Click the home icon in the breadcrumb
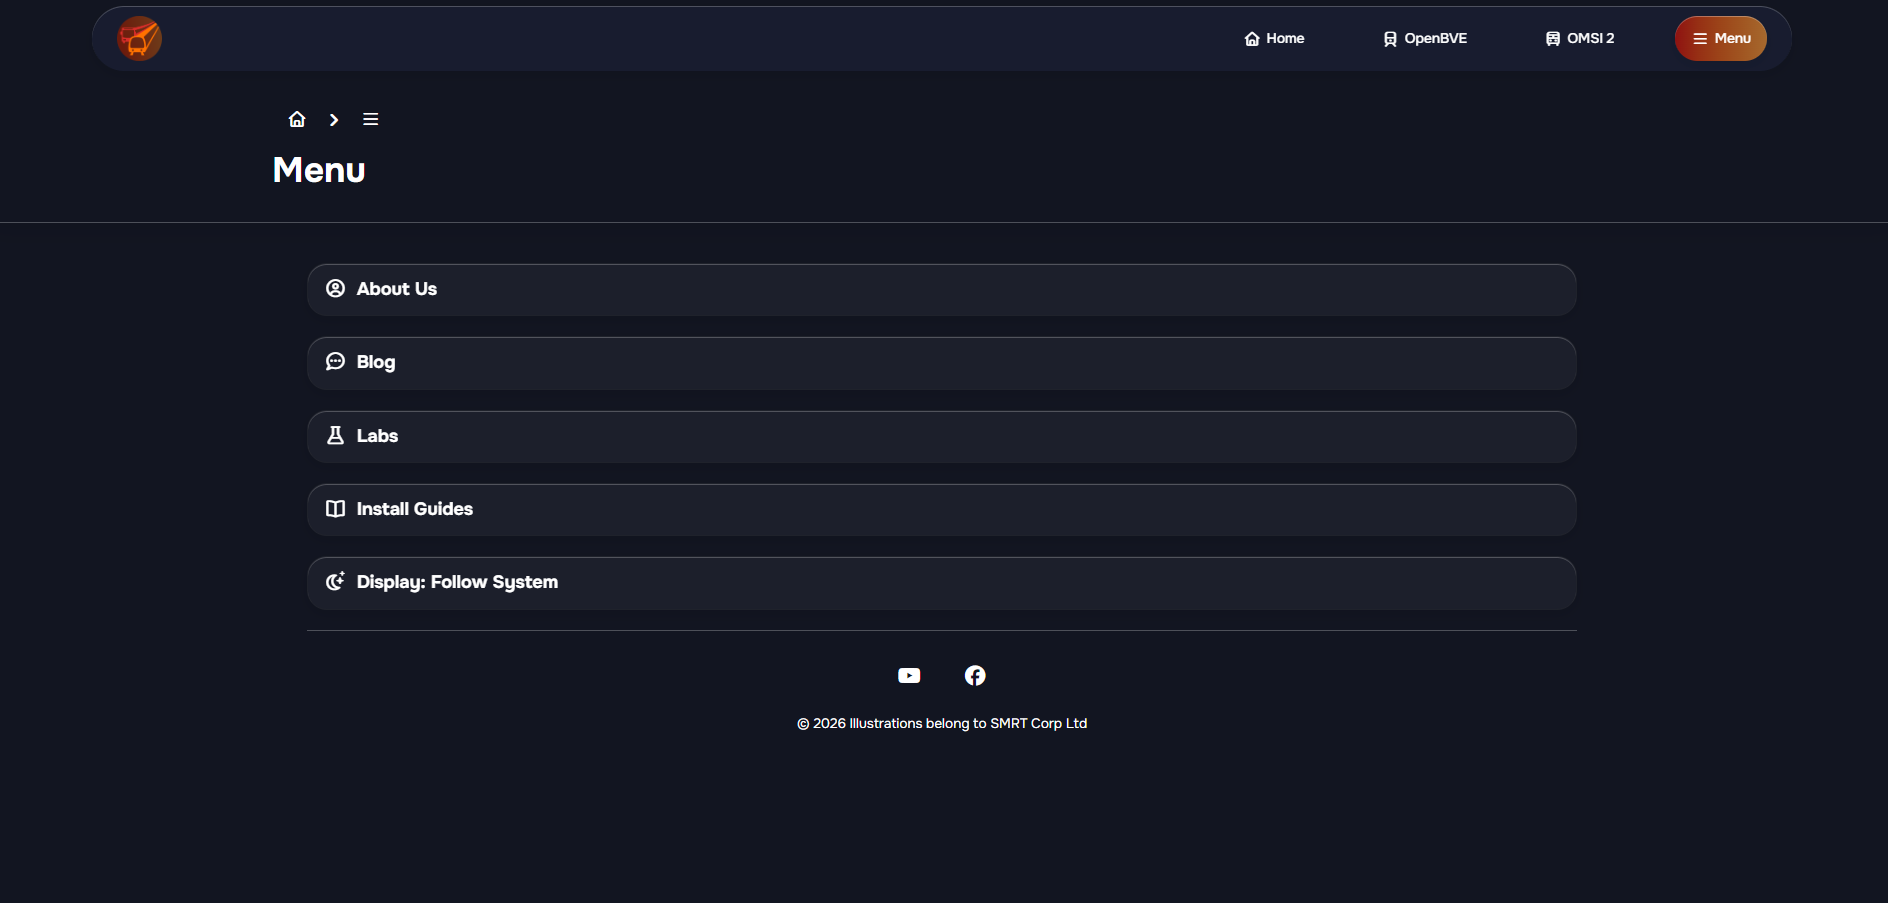1888x903 pixels. click(297, 120)
